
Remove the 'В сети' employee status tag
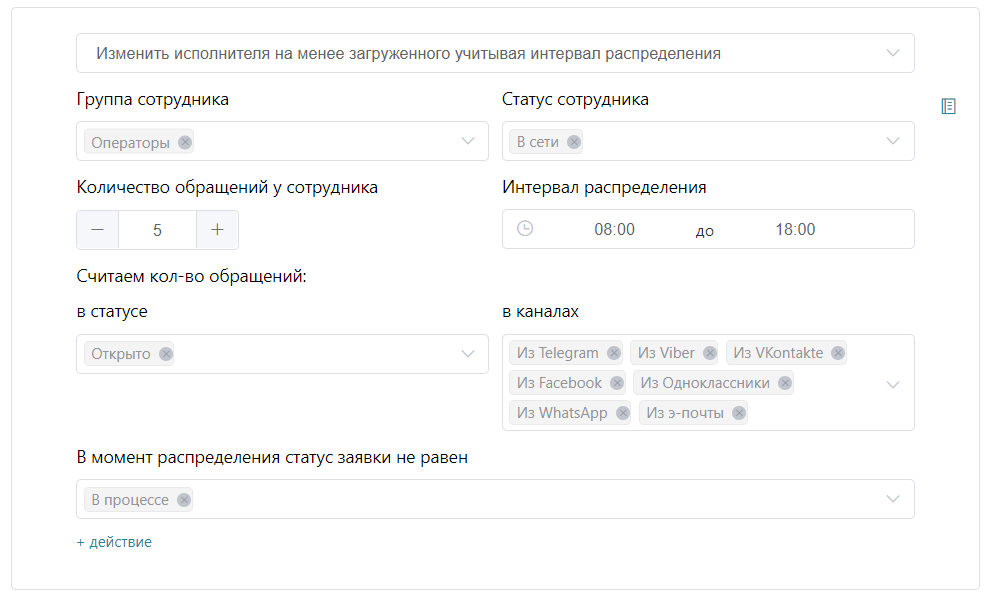574,142
